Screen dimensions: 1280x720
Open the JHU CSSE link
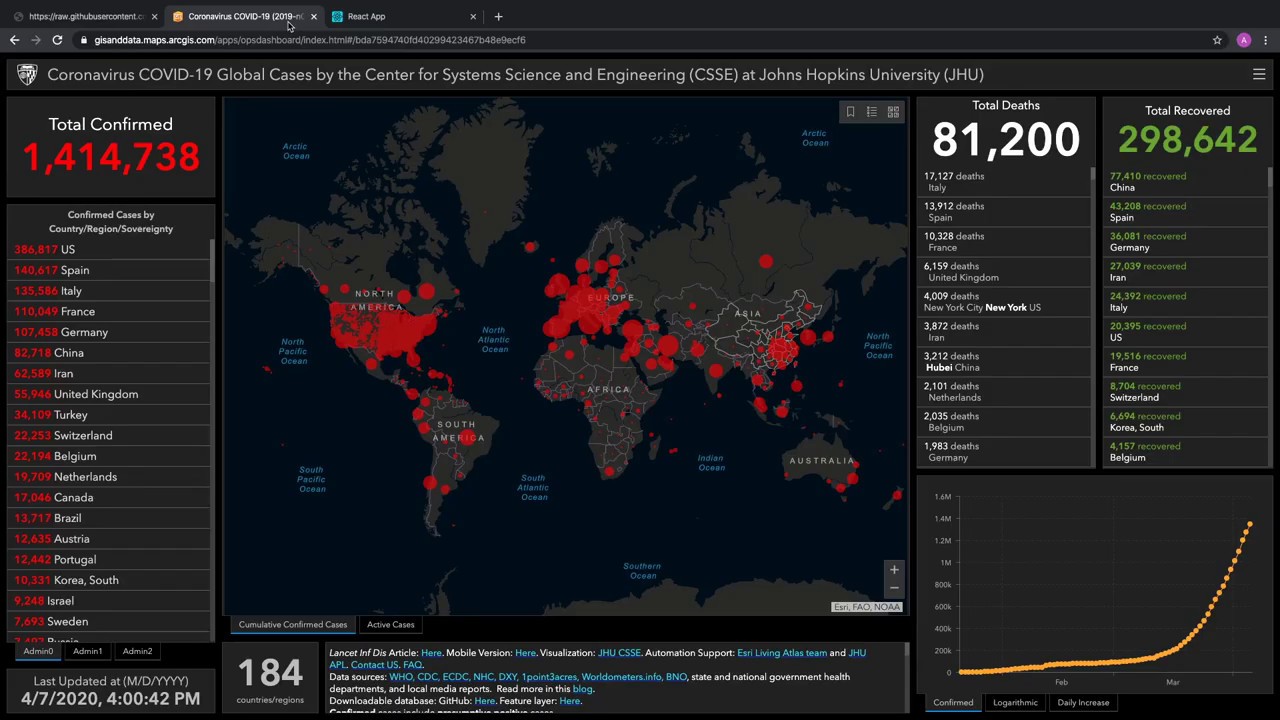(619, 653)
